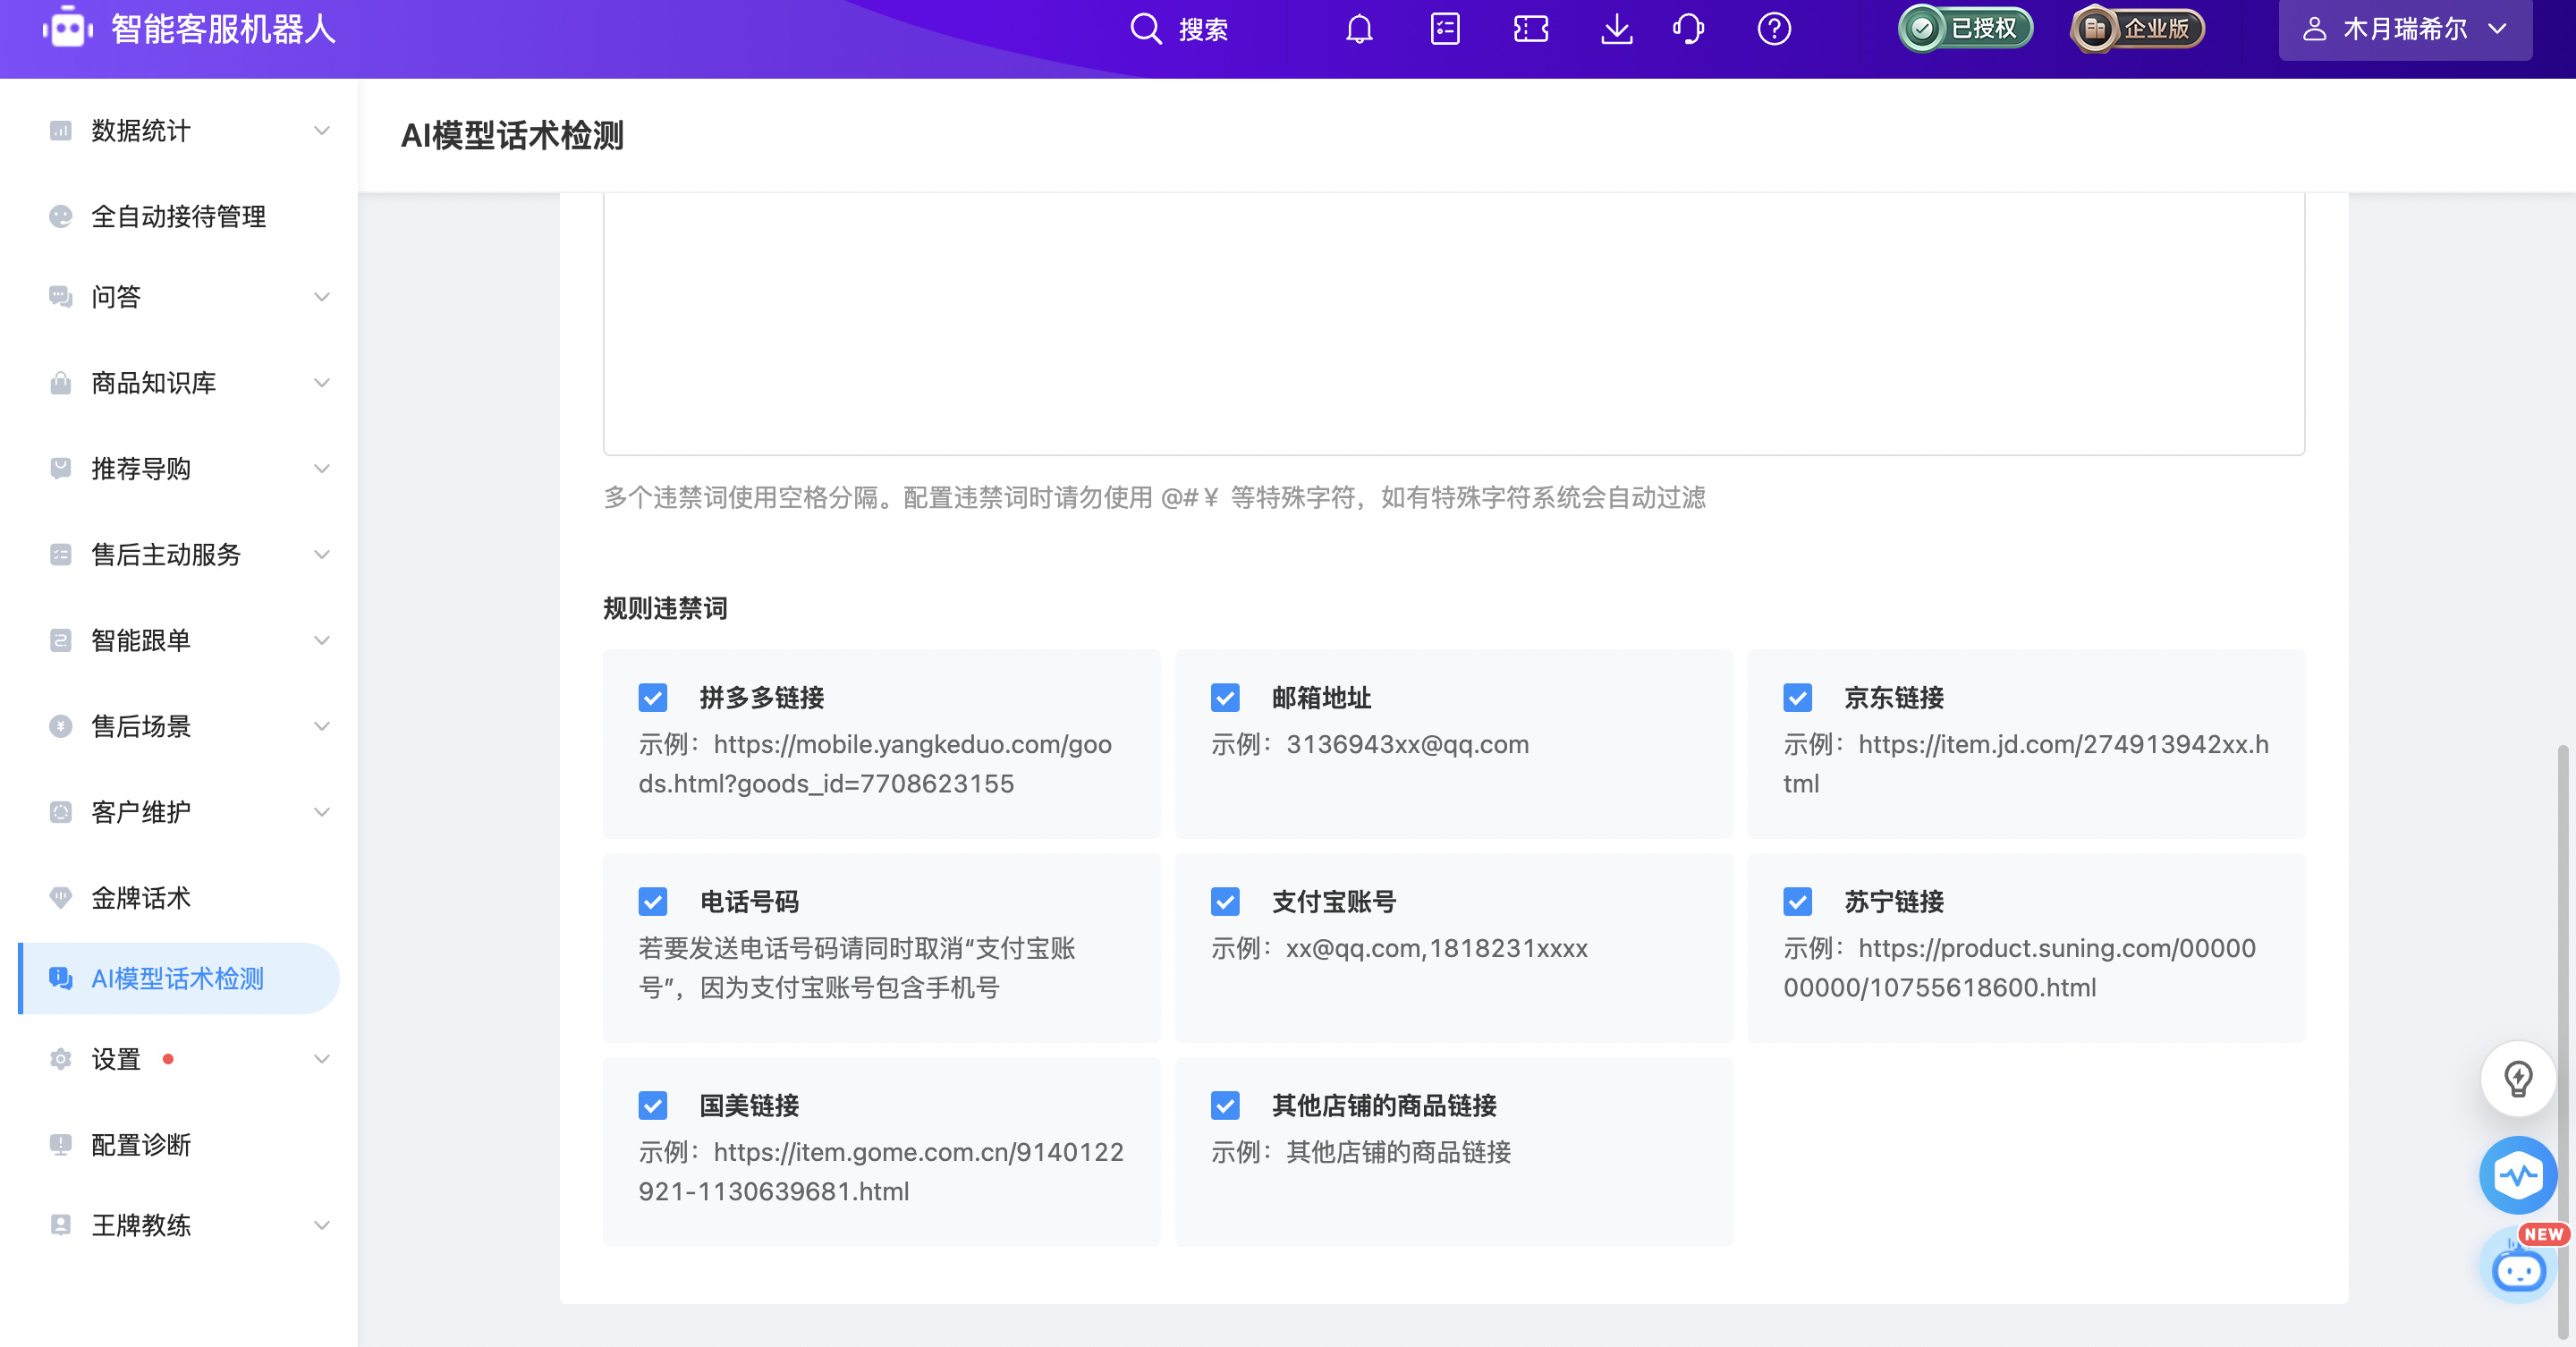Click the 推荐导购 sidebar icon
The height and width of the screenshot is (1347, 2576).
(x=61, y=468)
